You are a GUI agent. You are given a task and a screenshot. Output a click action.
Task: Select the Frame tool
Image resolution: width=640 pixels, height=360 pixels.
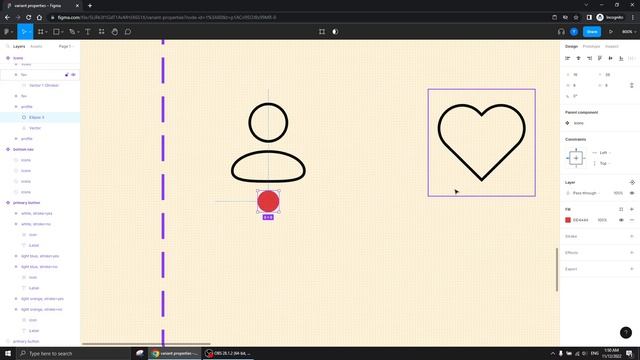(40, 32)
